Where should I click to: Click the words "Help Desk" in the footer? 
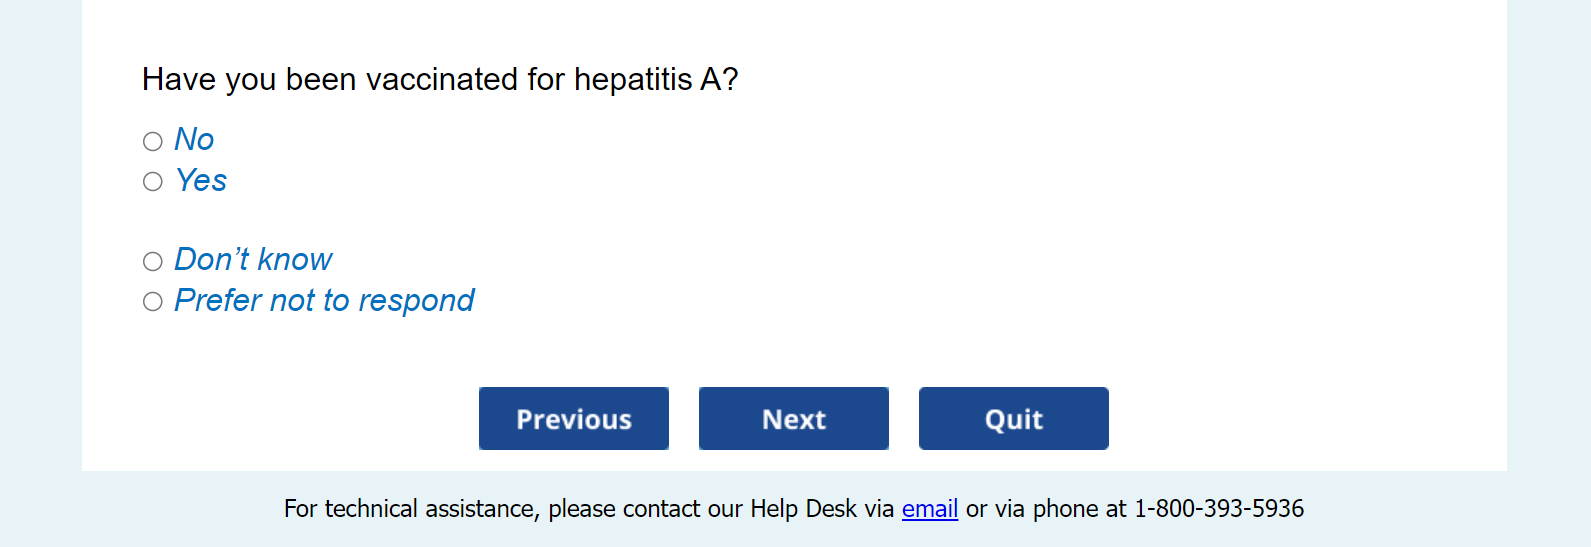(x=803, y=509)
